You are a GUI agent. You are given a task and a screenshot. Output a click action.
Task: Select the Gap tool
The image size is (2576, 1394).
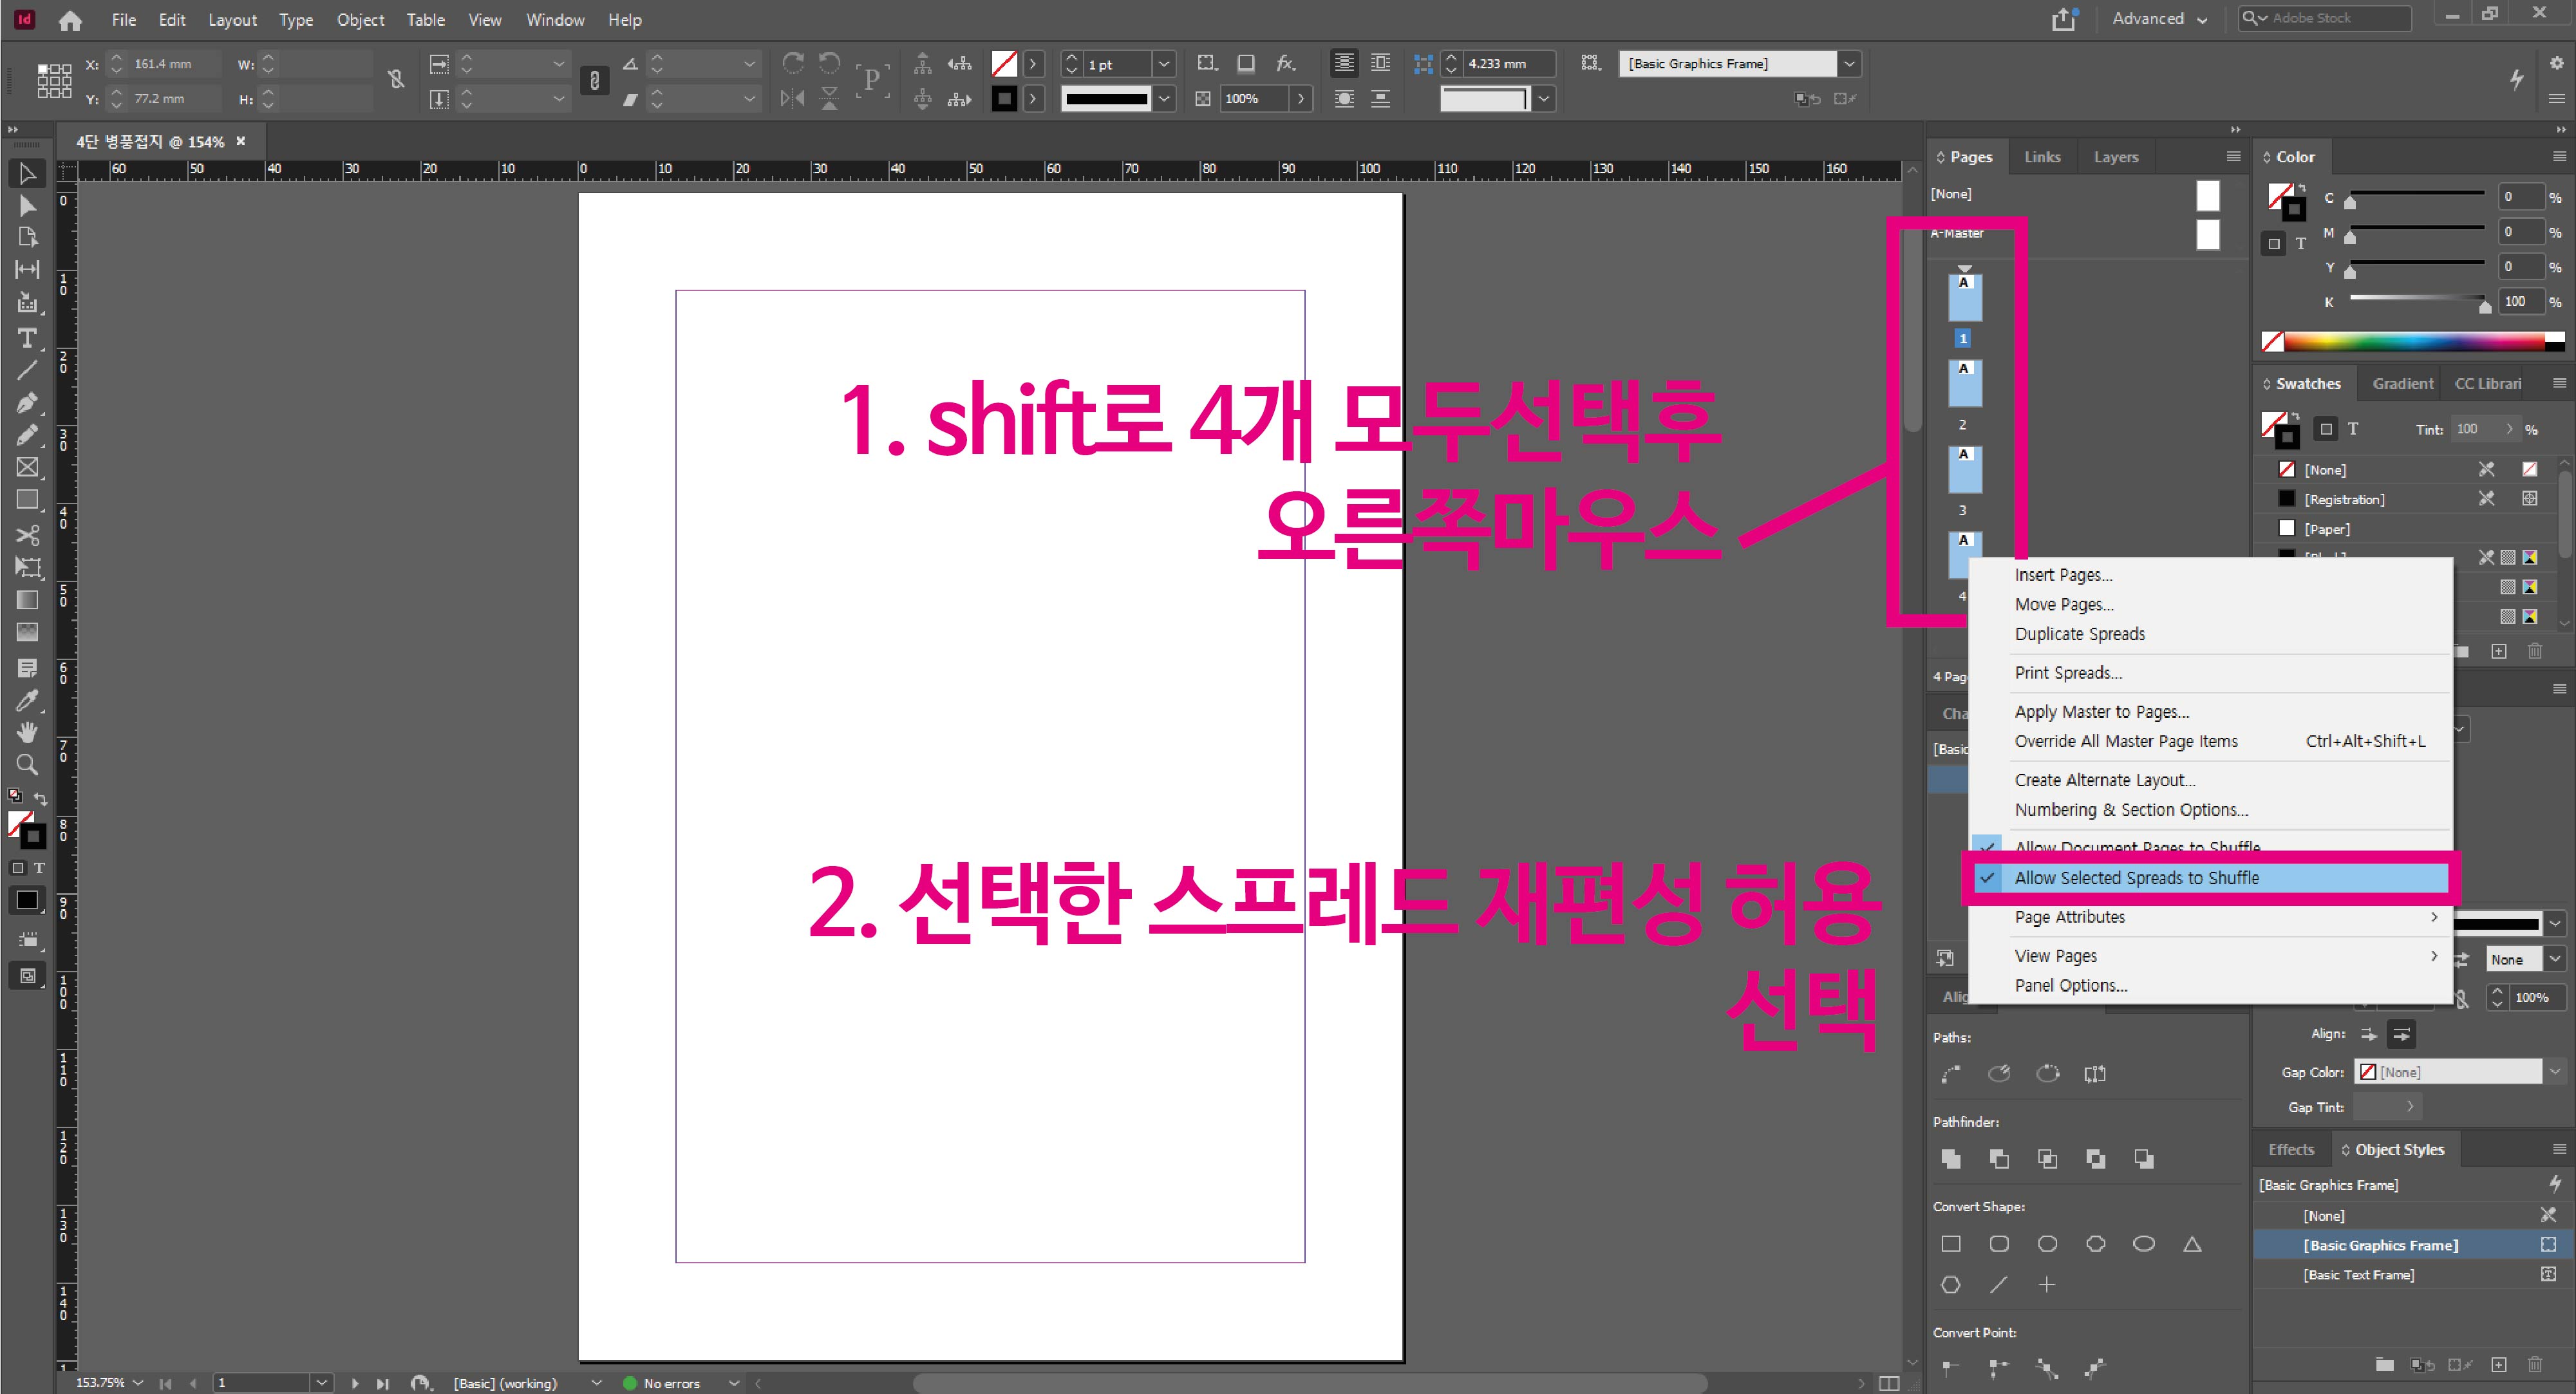27,269
